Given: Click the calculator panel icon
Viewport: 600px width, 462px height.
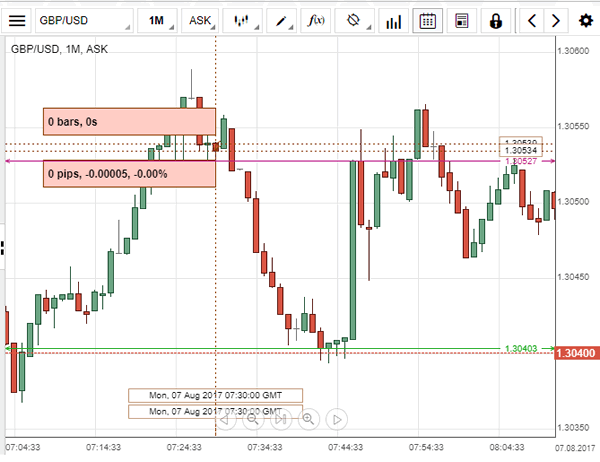Looking at the screenshot, I should coord(461,21).
